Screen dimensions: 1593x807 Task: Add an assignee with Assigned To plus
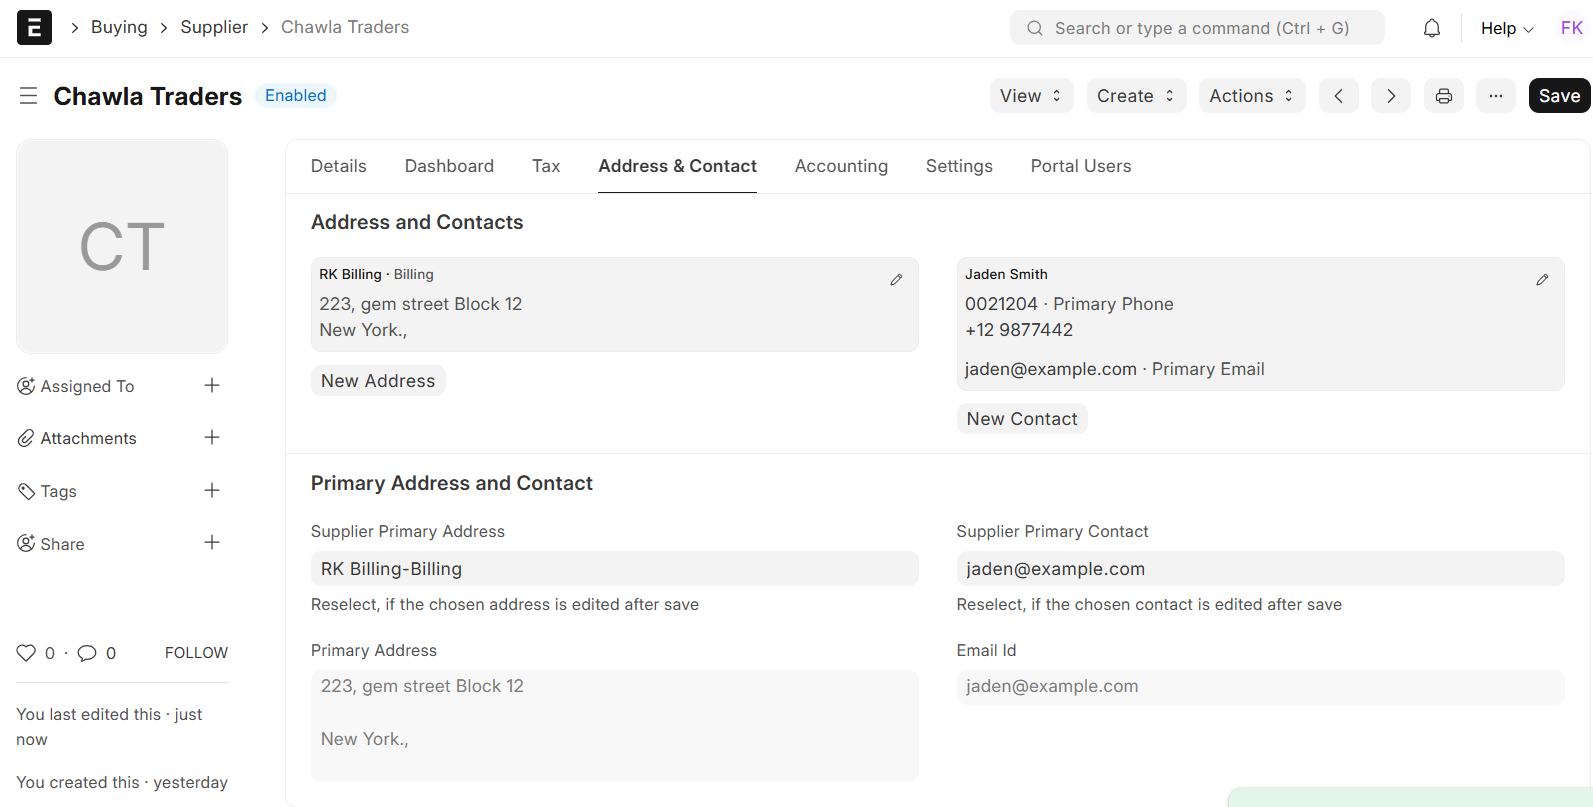tap(212, 386)
